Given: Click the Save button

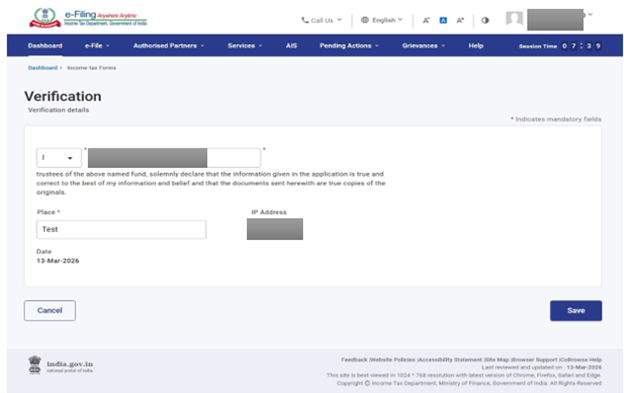Looking at the screenshot, I should 576,311.
